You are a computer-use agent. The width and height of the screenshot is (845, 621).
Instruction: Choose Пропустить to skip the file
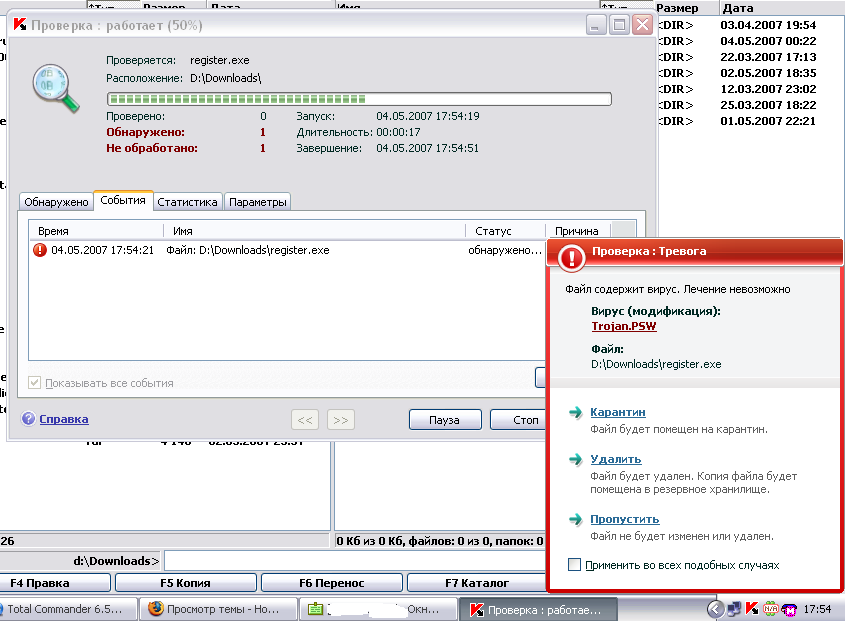coord(625,519)
